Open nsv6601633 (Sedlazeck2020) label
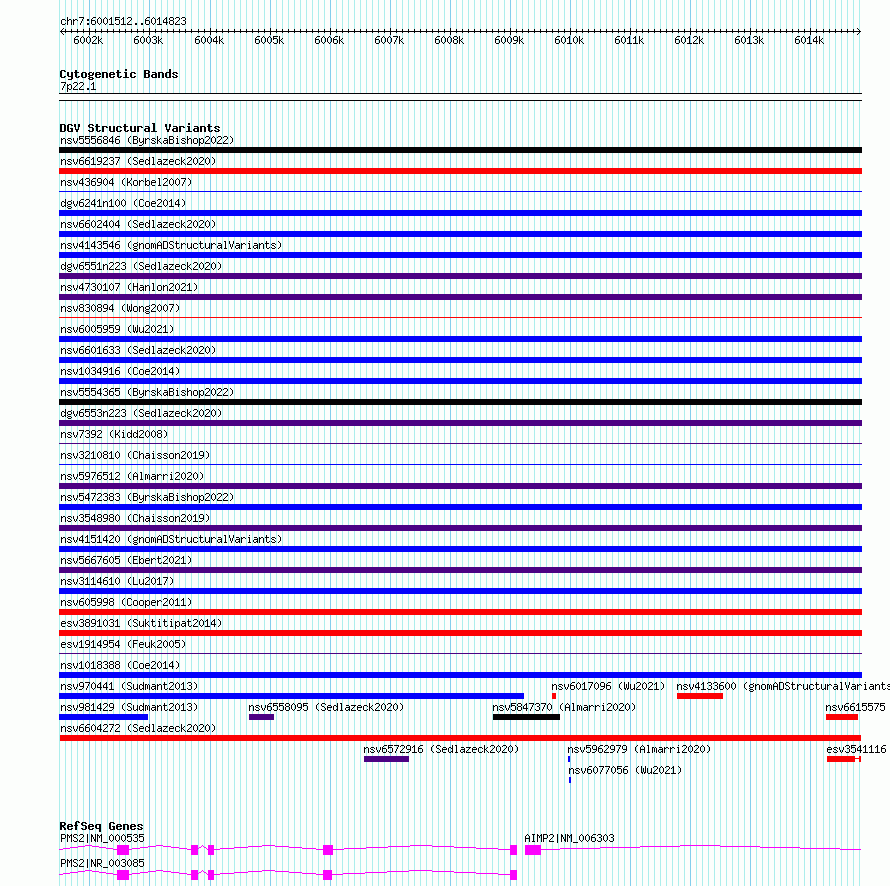This screenshot has height=886, width=890. coord(138,350)
